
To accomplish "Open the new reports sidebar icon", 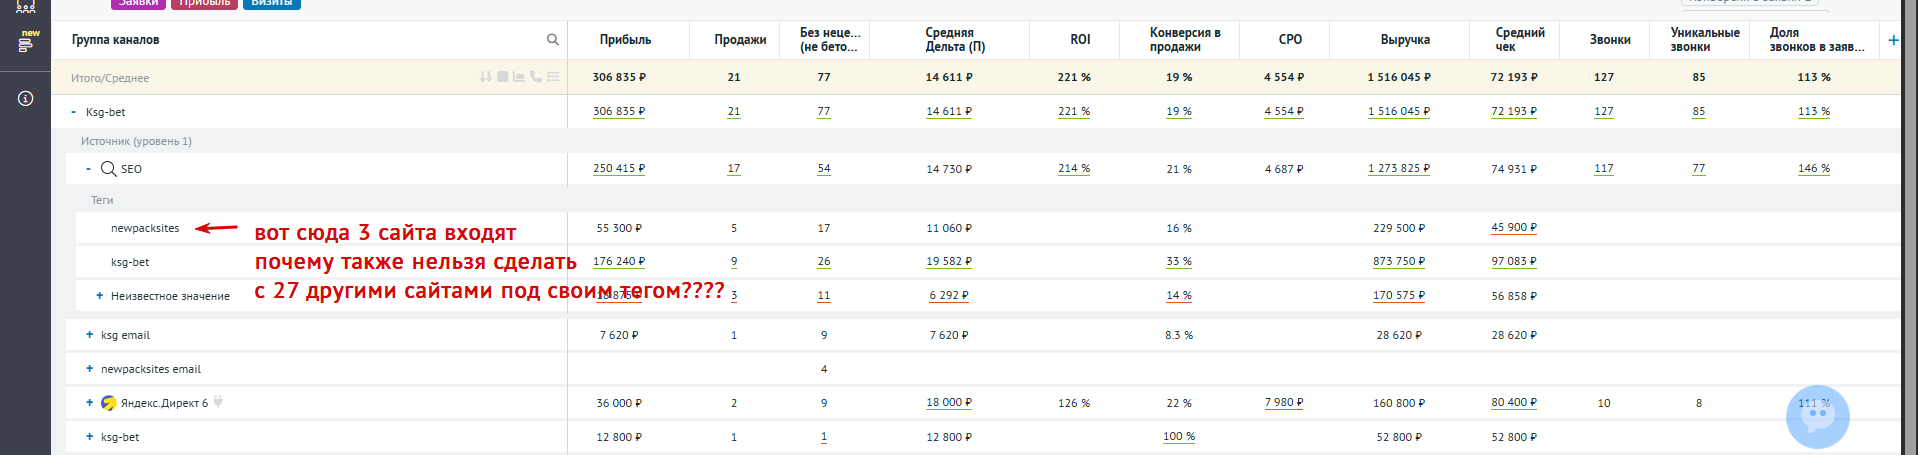I will point(26,42).
